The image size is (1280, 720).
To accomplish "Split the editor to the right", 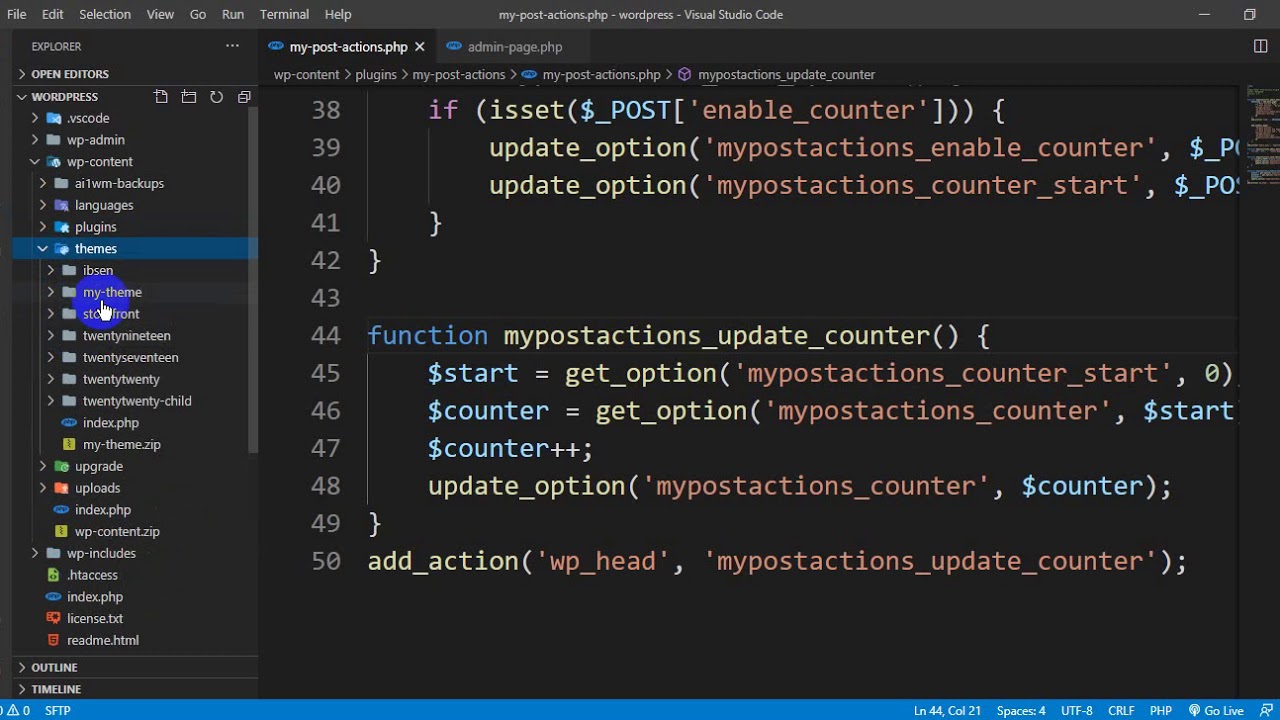I will tap(1260, 46).
